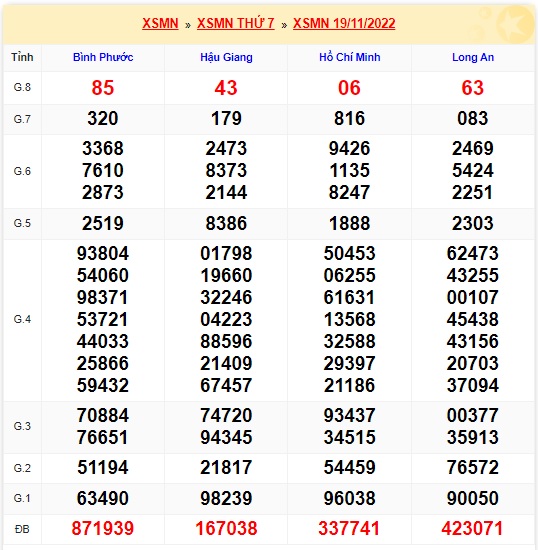Viewport: 538px width, 550px height.
Task: Click G.7 number 083
Action: [x=473, y=119]
